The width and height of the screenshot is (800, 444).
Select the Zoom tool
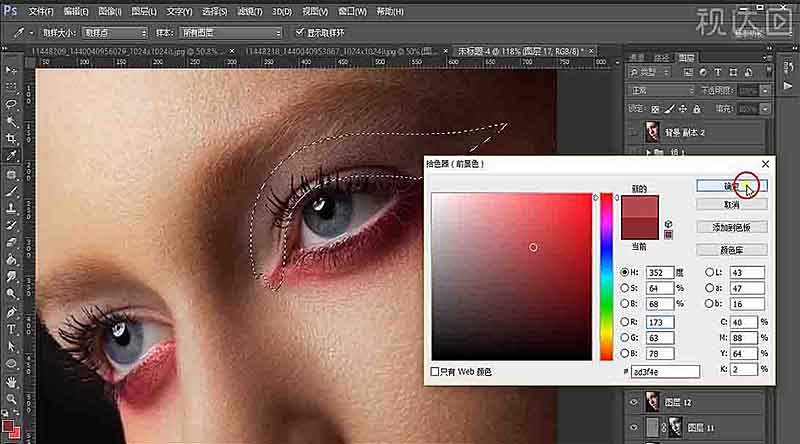click(x=11, y=399)
